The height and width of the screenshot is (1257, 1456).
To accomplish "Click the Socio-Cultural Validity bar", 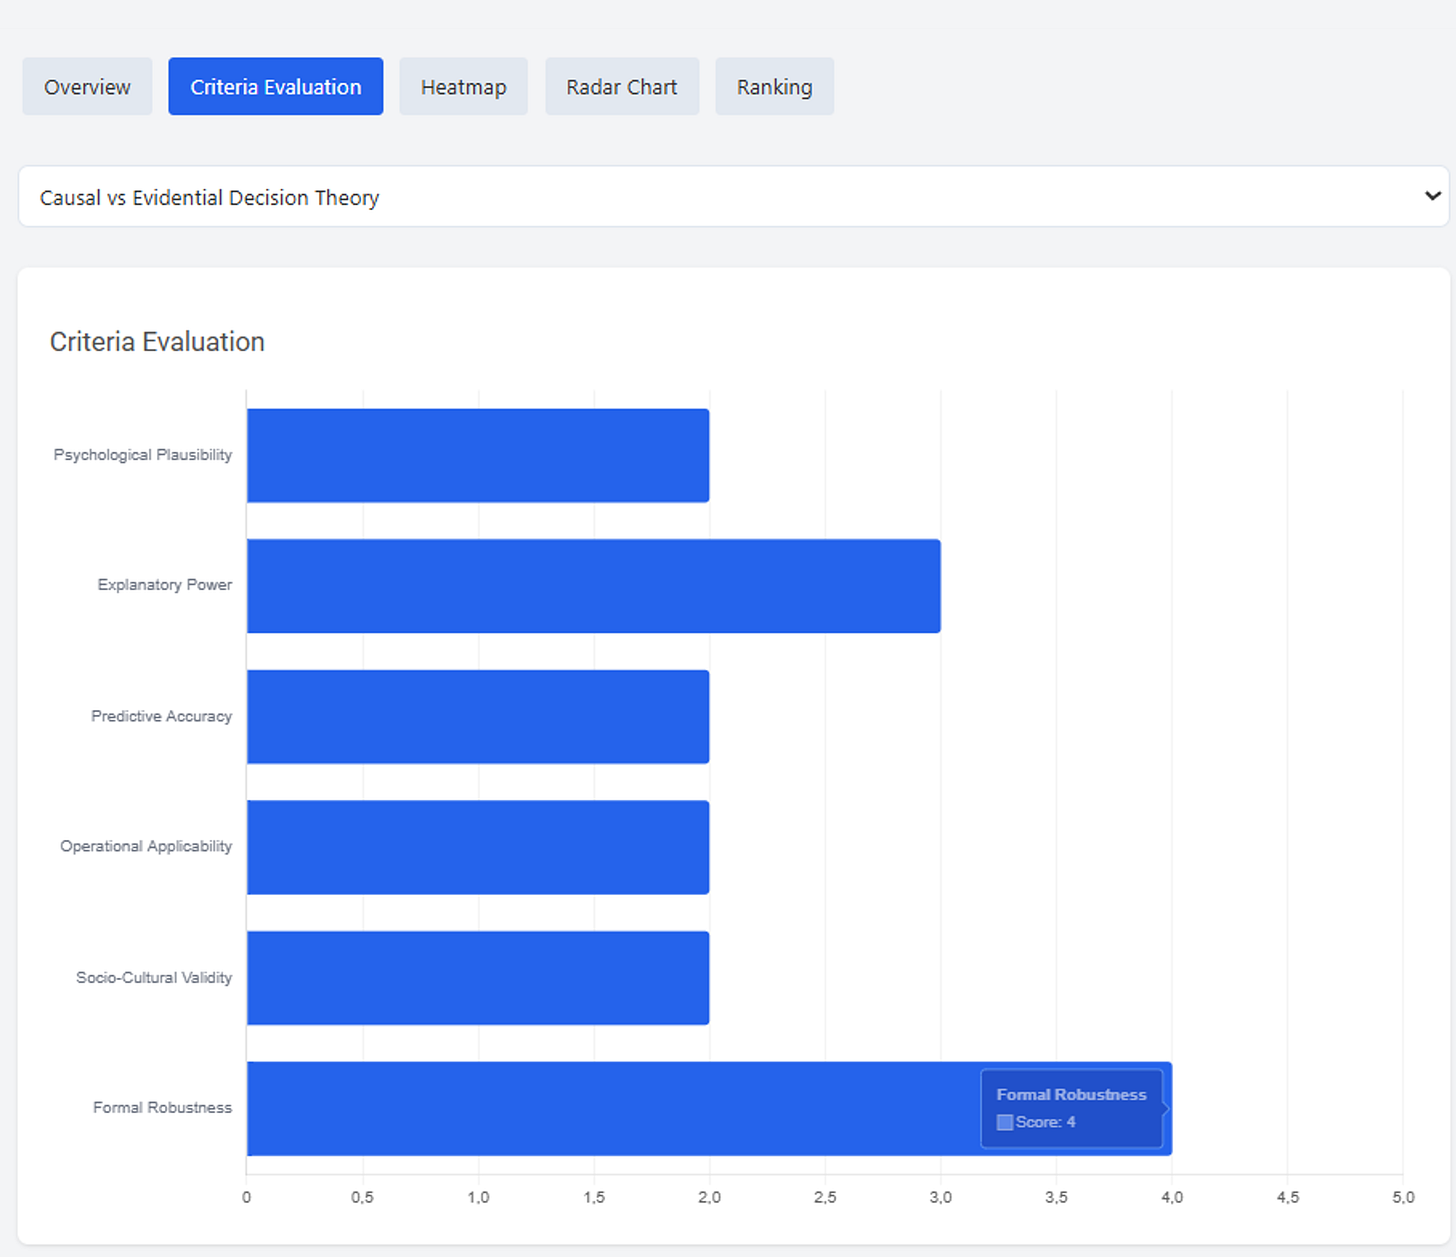I will tap(478, 978).
